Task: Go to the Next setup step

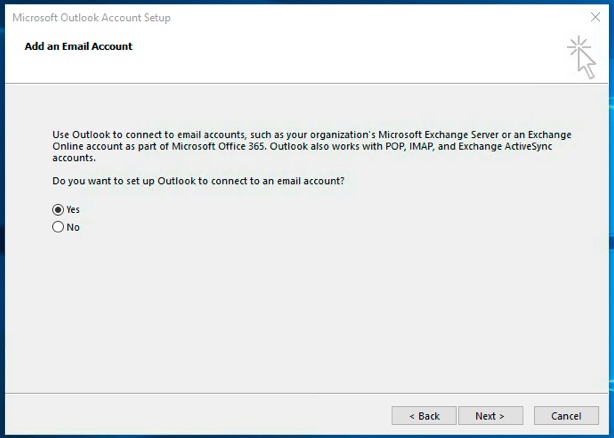Action: pyautogui.click(x=490, y=416)
